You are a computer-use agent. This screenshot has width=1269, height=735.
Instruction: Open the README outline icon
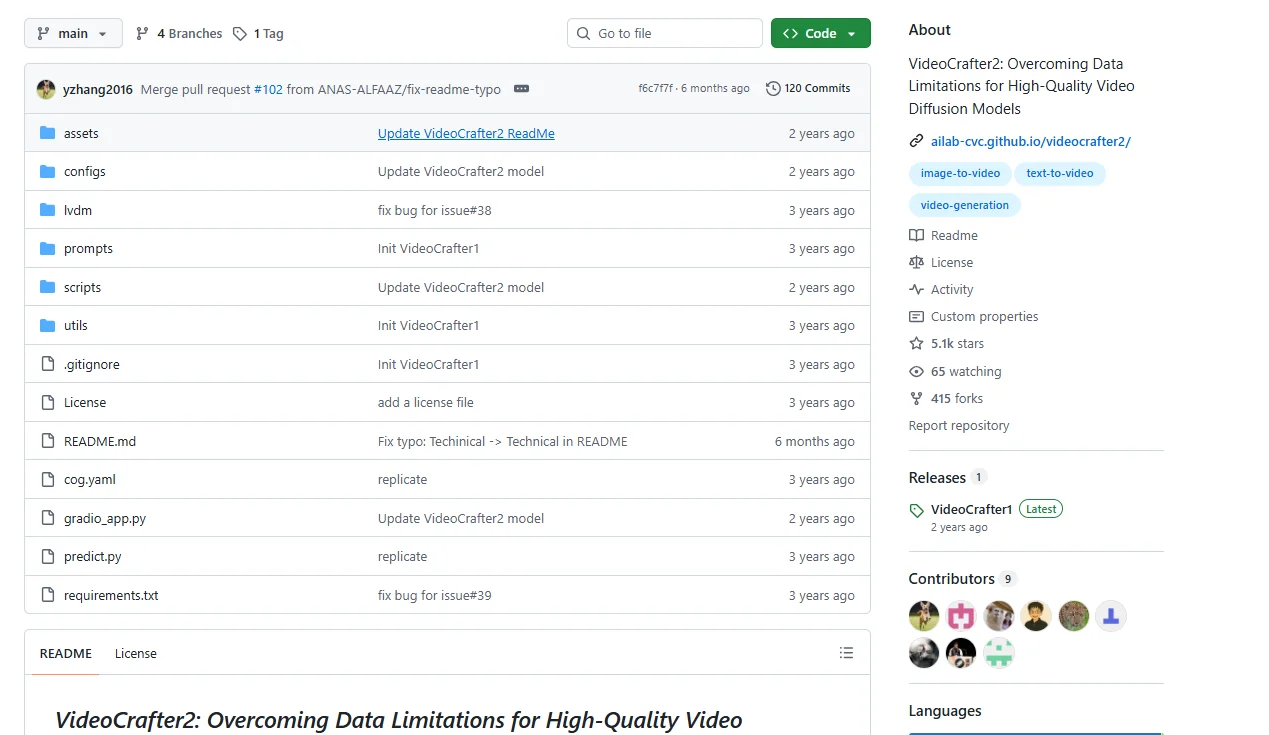coord(846,653)
